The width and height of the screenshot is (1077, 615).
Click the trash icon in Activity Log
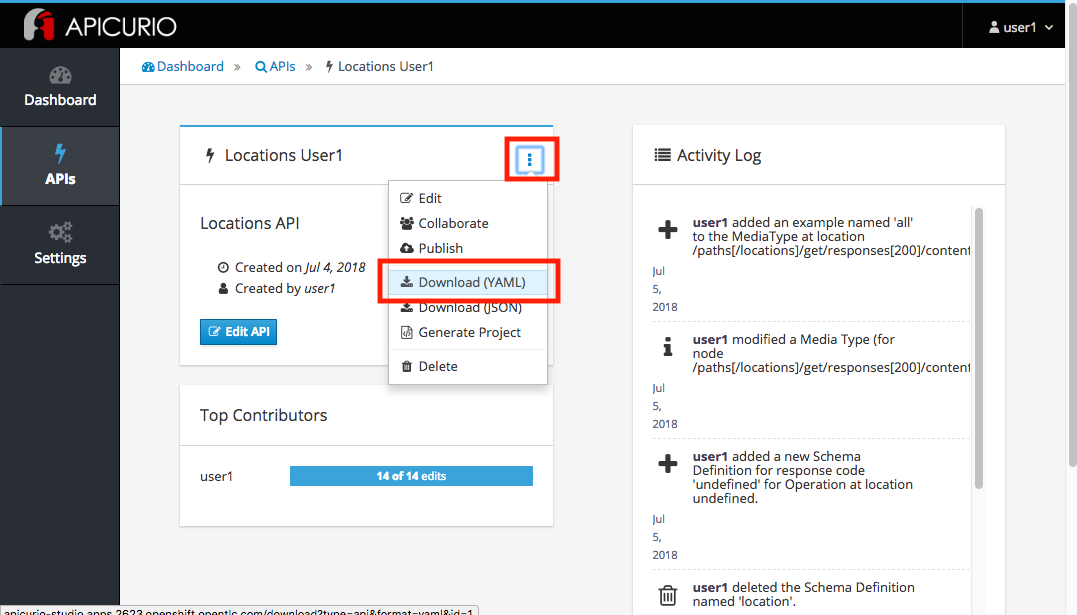point(667,597)
